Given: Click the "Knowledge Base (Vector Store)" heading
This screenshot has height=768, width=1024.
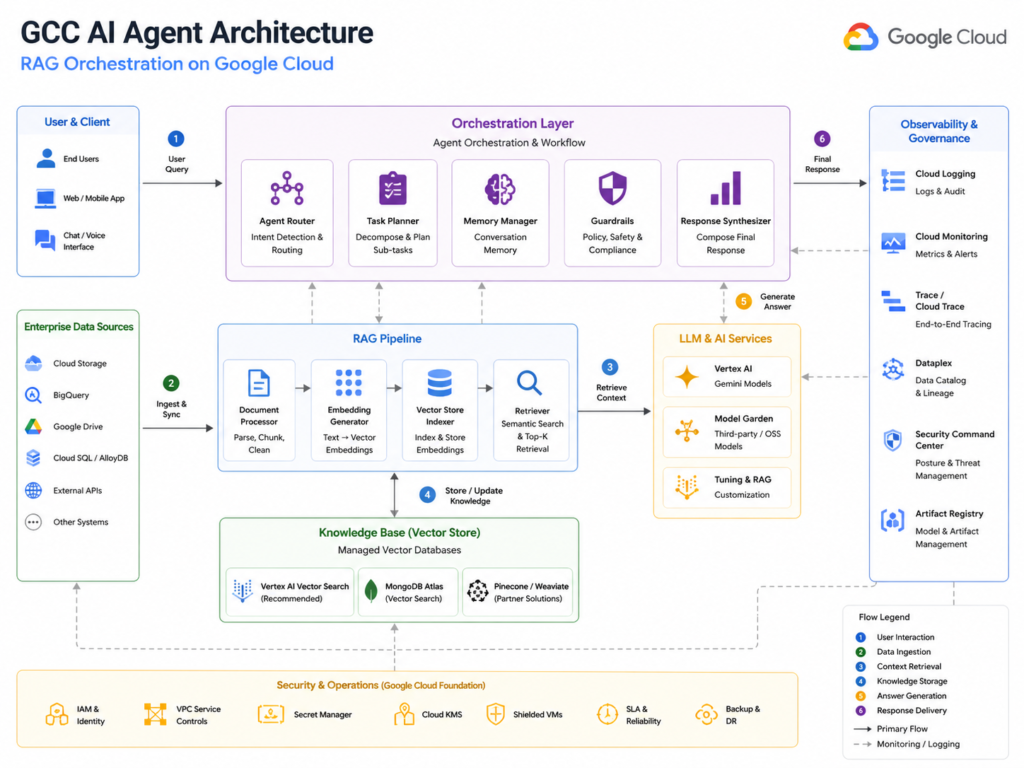Looking at the screenshot, I should pyautogui.click(x=400, y=532).
